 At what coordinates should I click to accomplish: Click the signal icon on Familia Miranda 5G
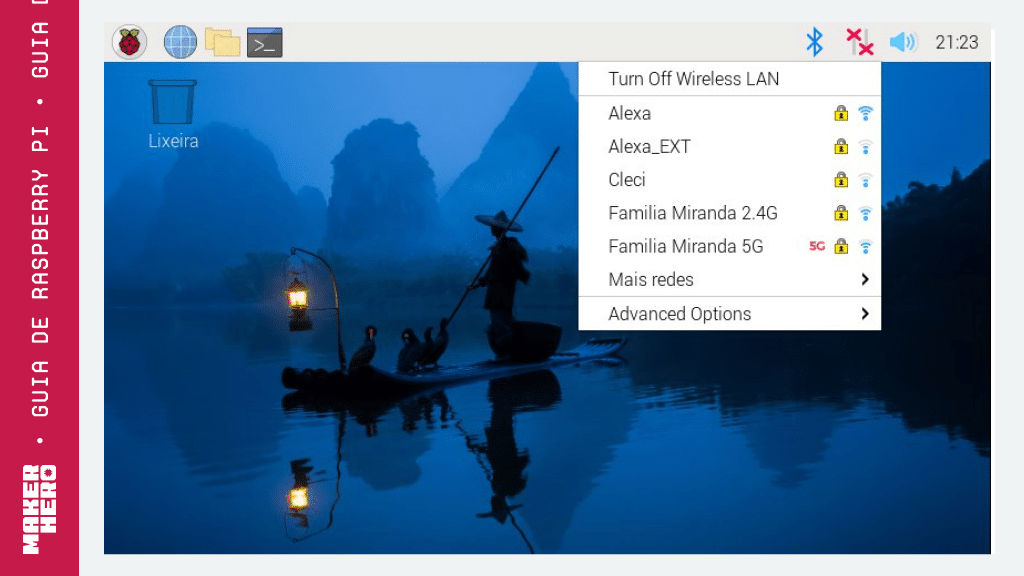coord(865,247)
